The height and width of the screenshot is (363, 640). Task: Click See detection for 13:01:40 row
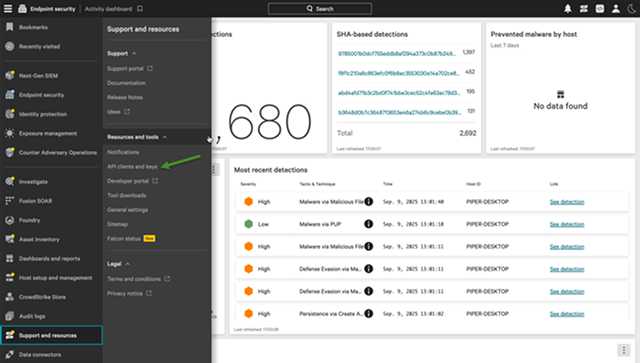pyautogui.click(x=567, y=202)
